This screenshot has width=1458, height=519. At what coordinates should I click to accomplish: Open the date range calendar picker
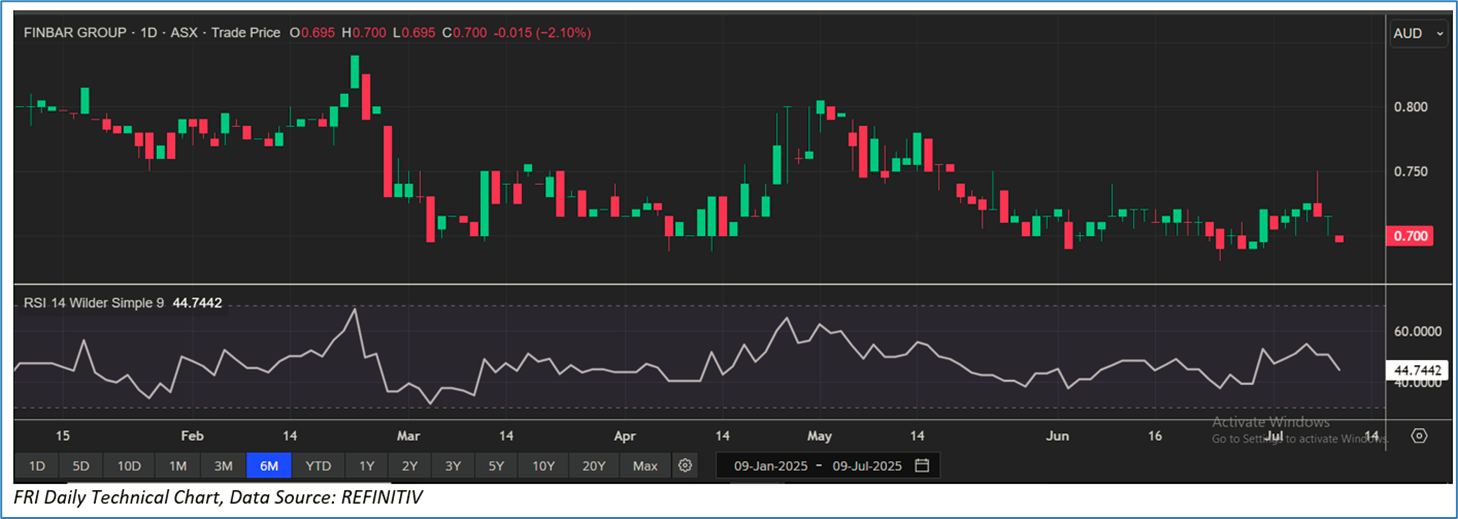tap(922, 466)
